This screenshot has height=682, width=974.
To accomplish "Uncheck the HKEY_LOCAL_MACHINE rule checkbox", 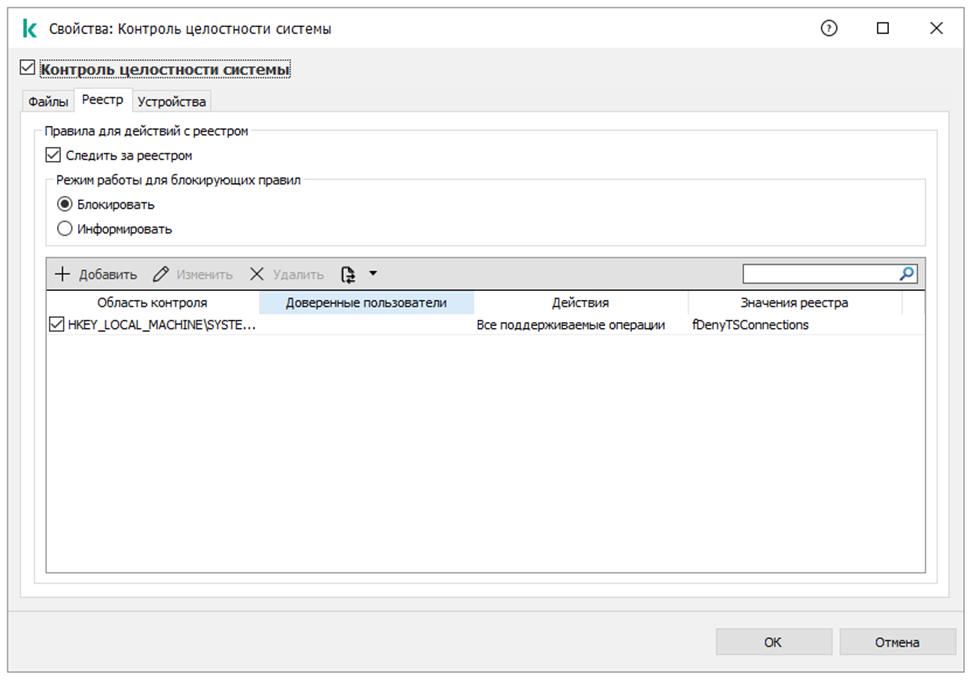I will [x=57, y=325].
